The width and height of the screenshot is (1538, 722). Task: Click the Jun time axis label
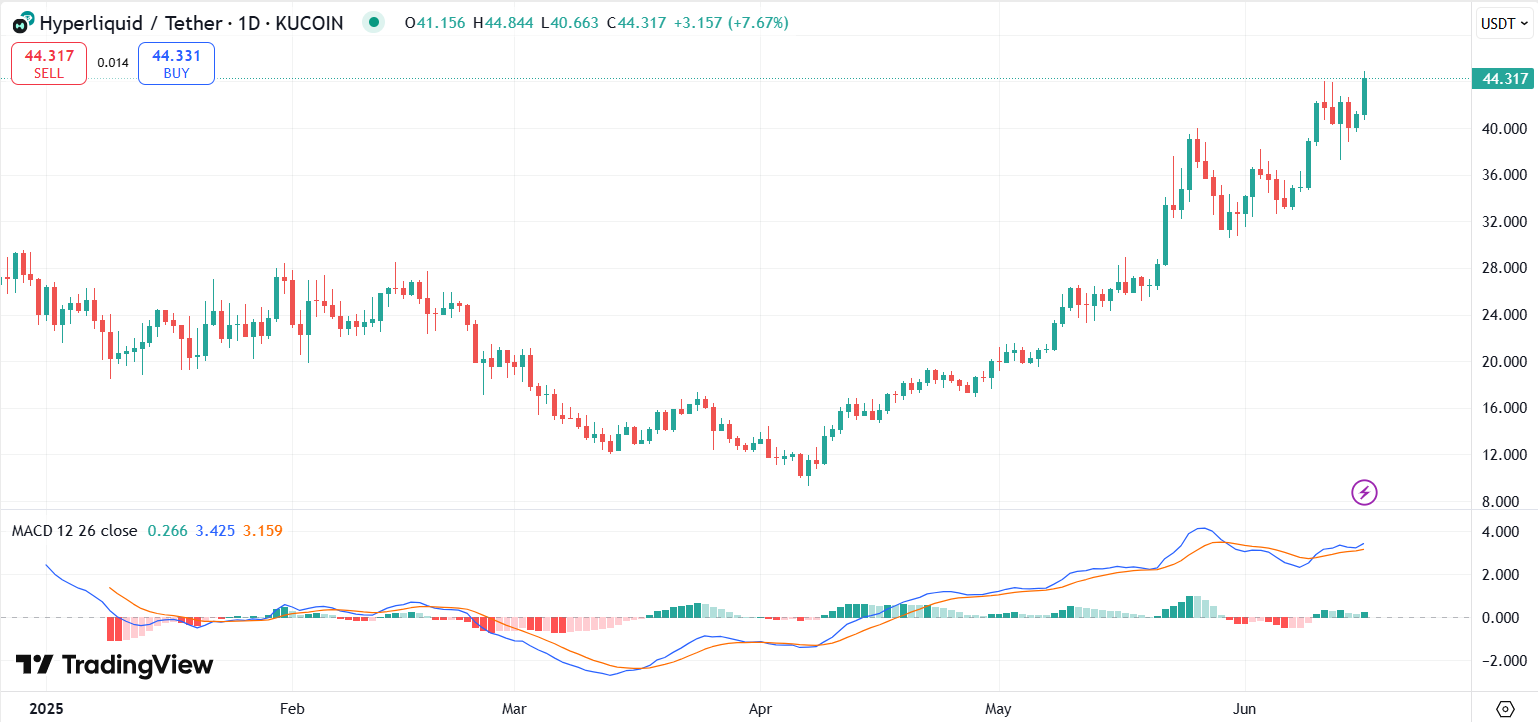coord(1245,709)
